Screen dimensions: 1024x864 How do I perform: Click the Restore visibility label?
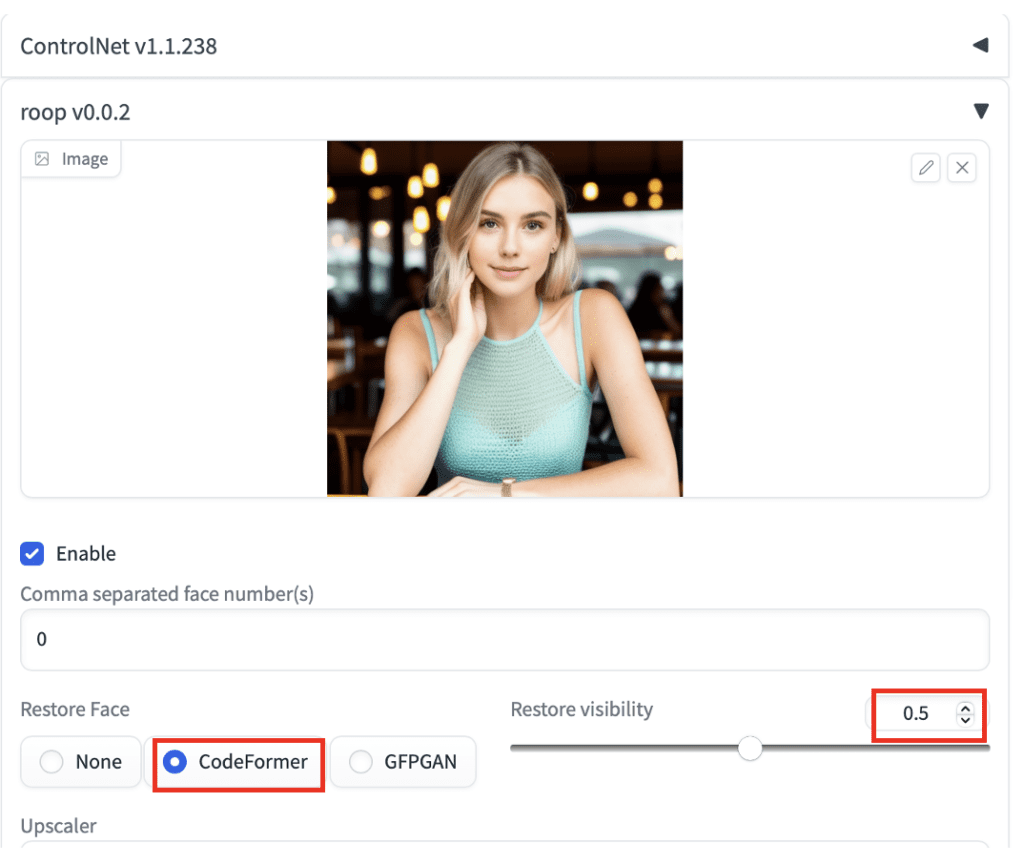[582, 709]
